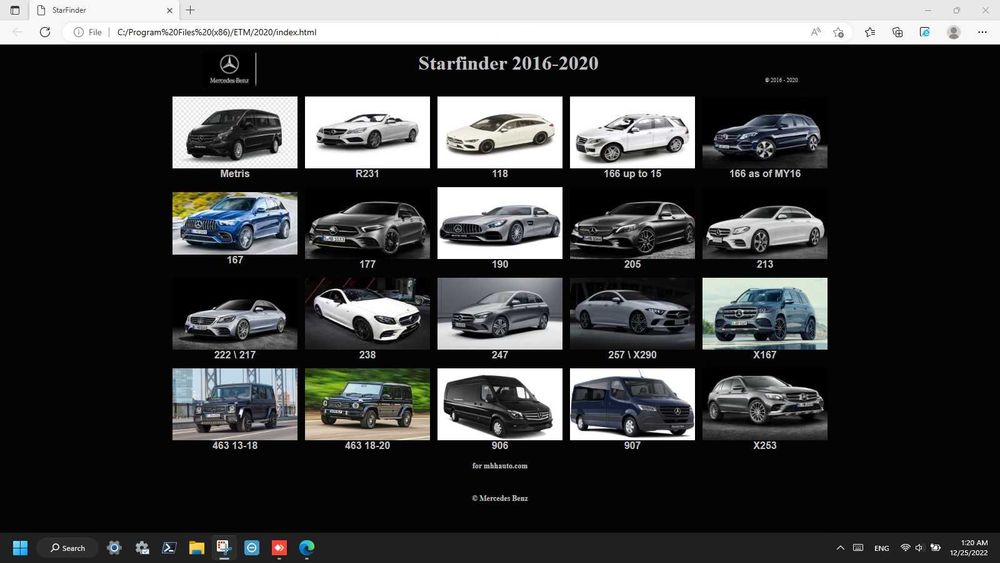Select the 257 \ X290 image
The image size is (1000, 563).
pyautogui.click(x=632, y=313)
